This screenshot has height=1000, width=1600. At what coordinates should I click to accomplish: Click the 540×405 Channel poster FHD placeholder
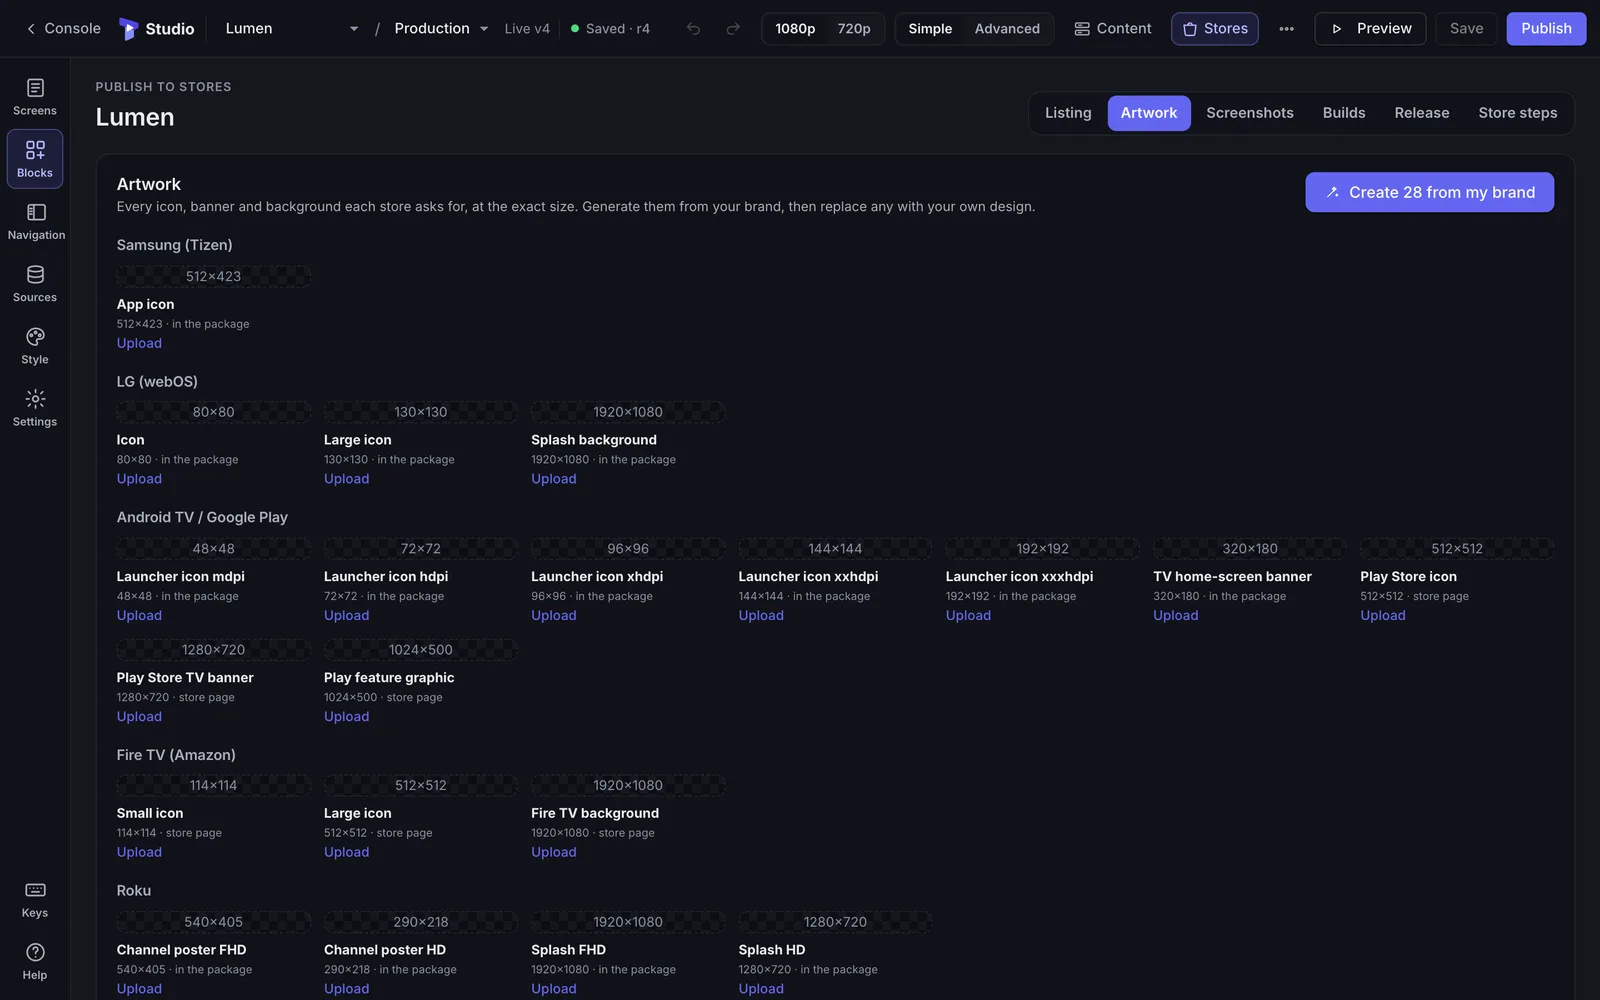coord(213,922)
